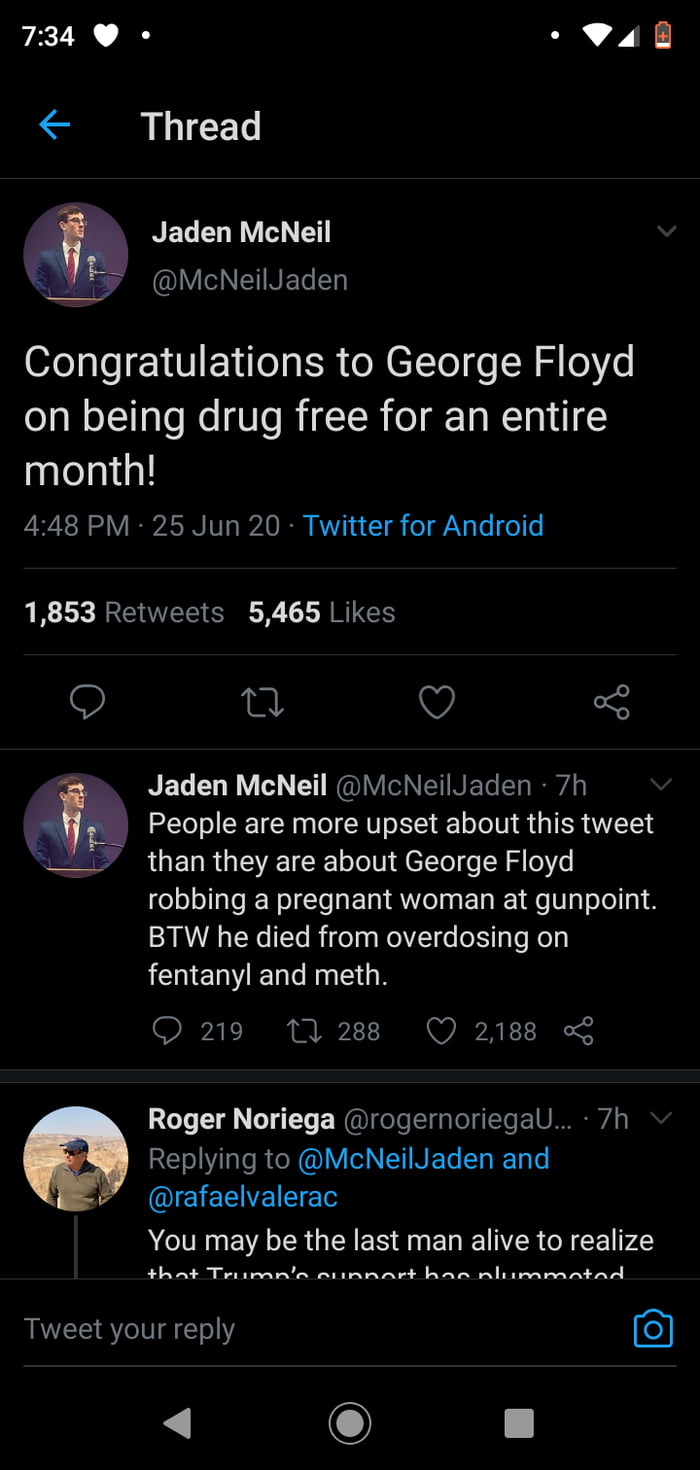Open the dropdown on Jaden McNeil's reply
The image size is (700, 1470).
coord(661,785)
